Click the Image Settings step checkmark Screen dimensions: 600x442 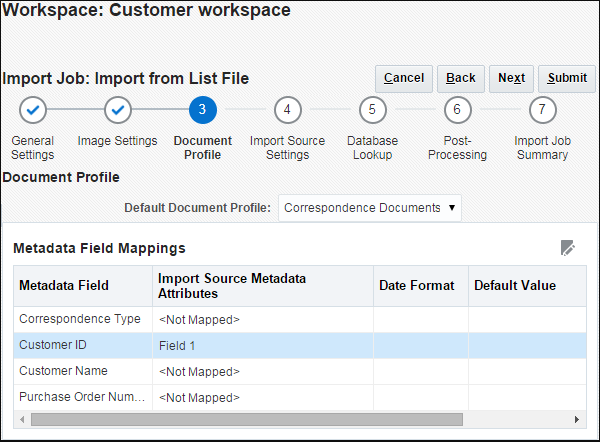coord(118,109)
